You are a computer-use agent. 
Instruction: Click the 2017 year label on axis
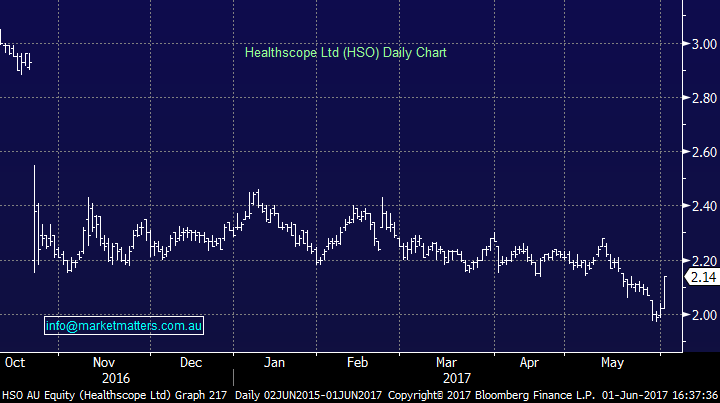click(x=457, y=378)
